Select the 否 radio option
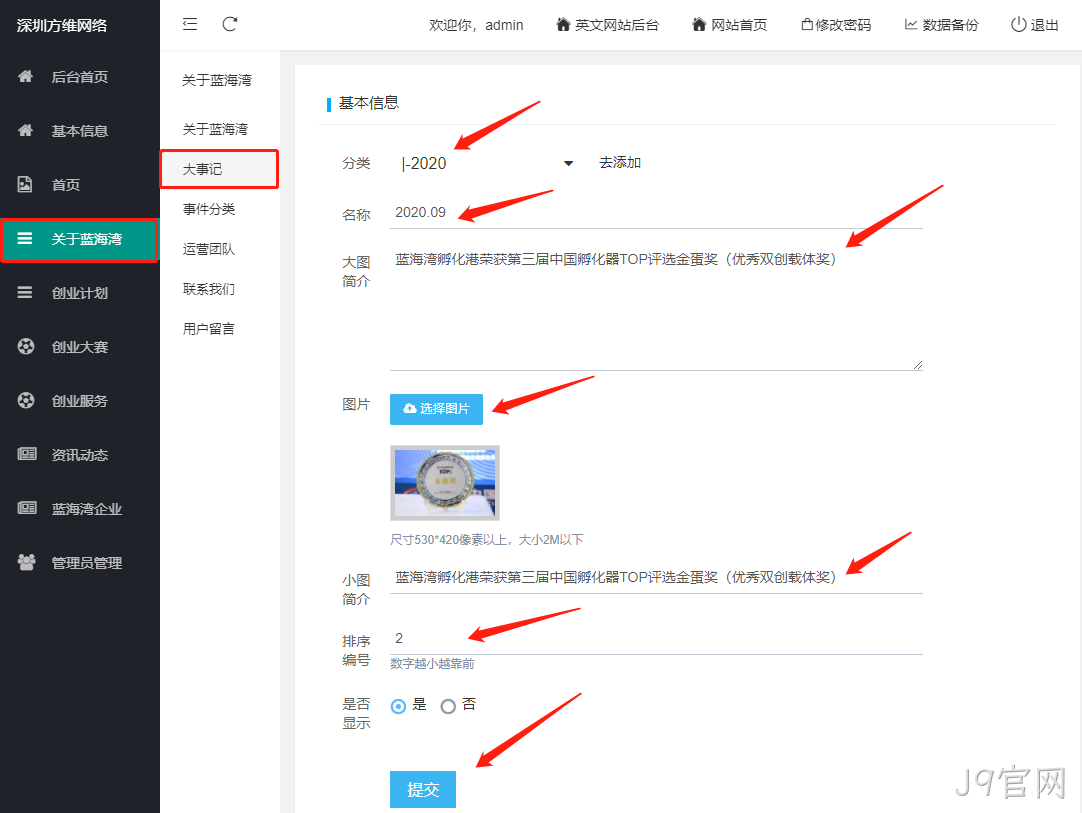 click(448, 706)
